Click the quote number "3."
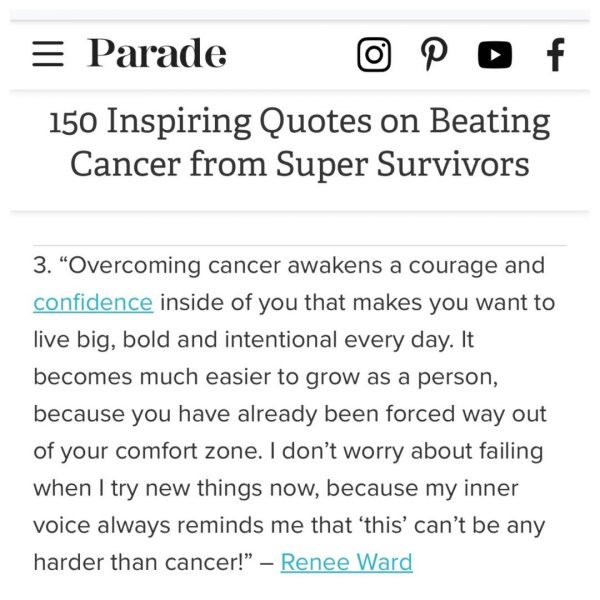This screenshot has height=600, width=600. tap(42, 266)
